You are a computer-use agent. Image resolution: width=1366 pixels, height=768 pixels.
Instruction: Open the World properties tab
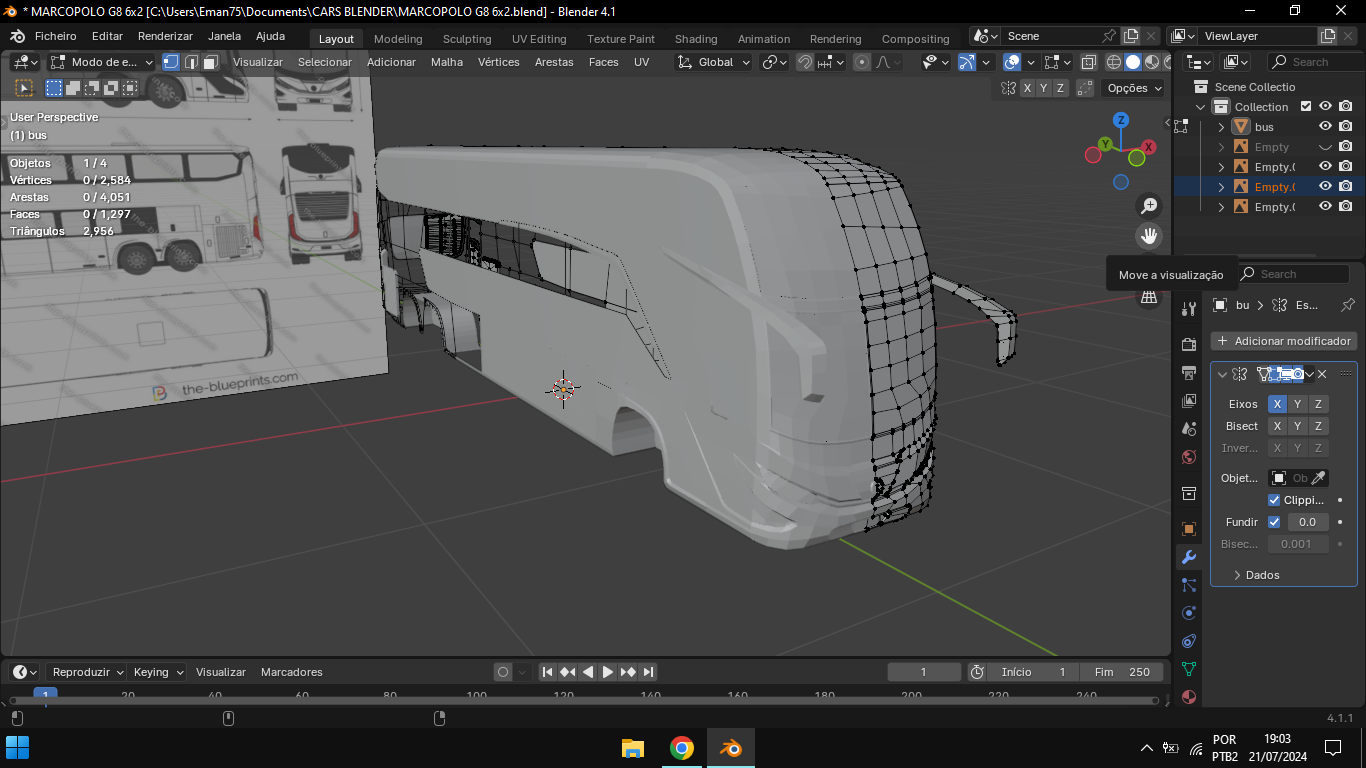coord(1189,457)
